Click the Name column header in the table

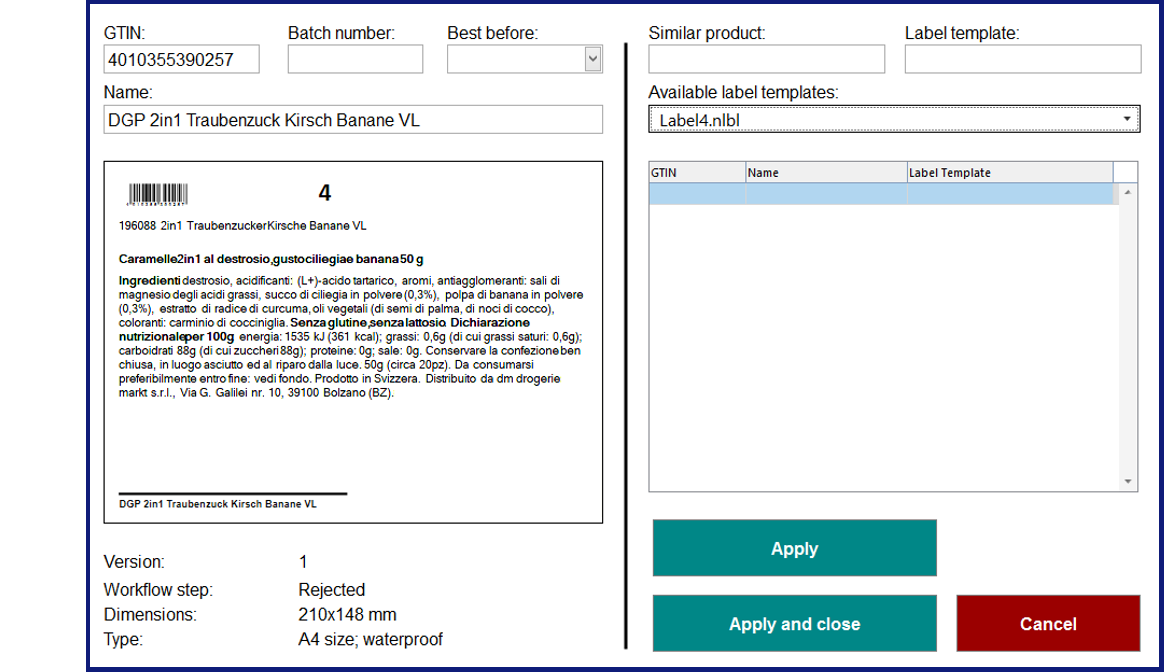click(826, 172)
